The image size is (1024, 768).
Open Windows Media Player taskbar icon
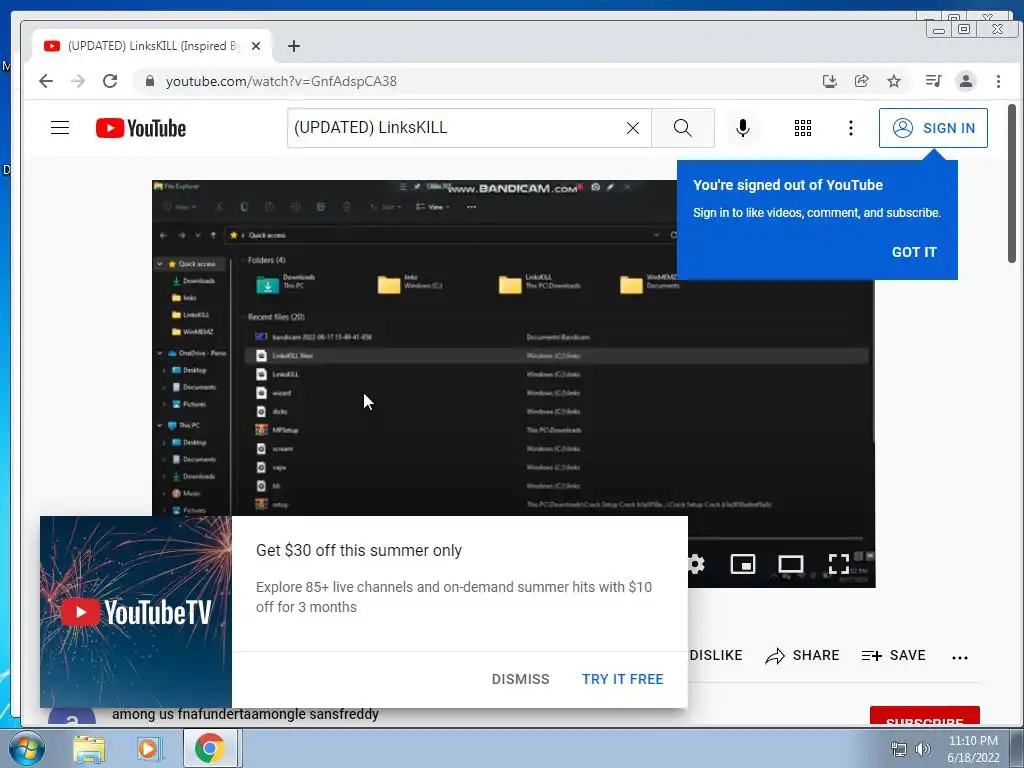[x=149, y=748]
